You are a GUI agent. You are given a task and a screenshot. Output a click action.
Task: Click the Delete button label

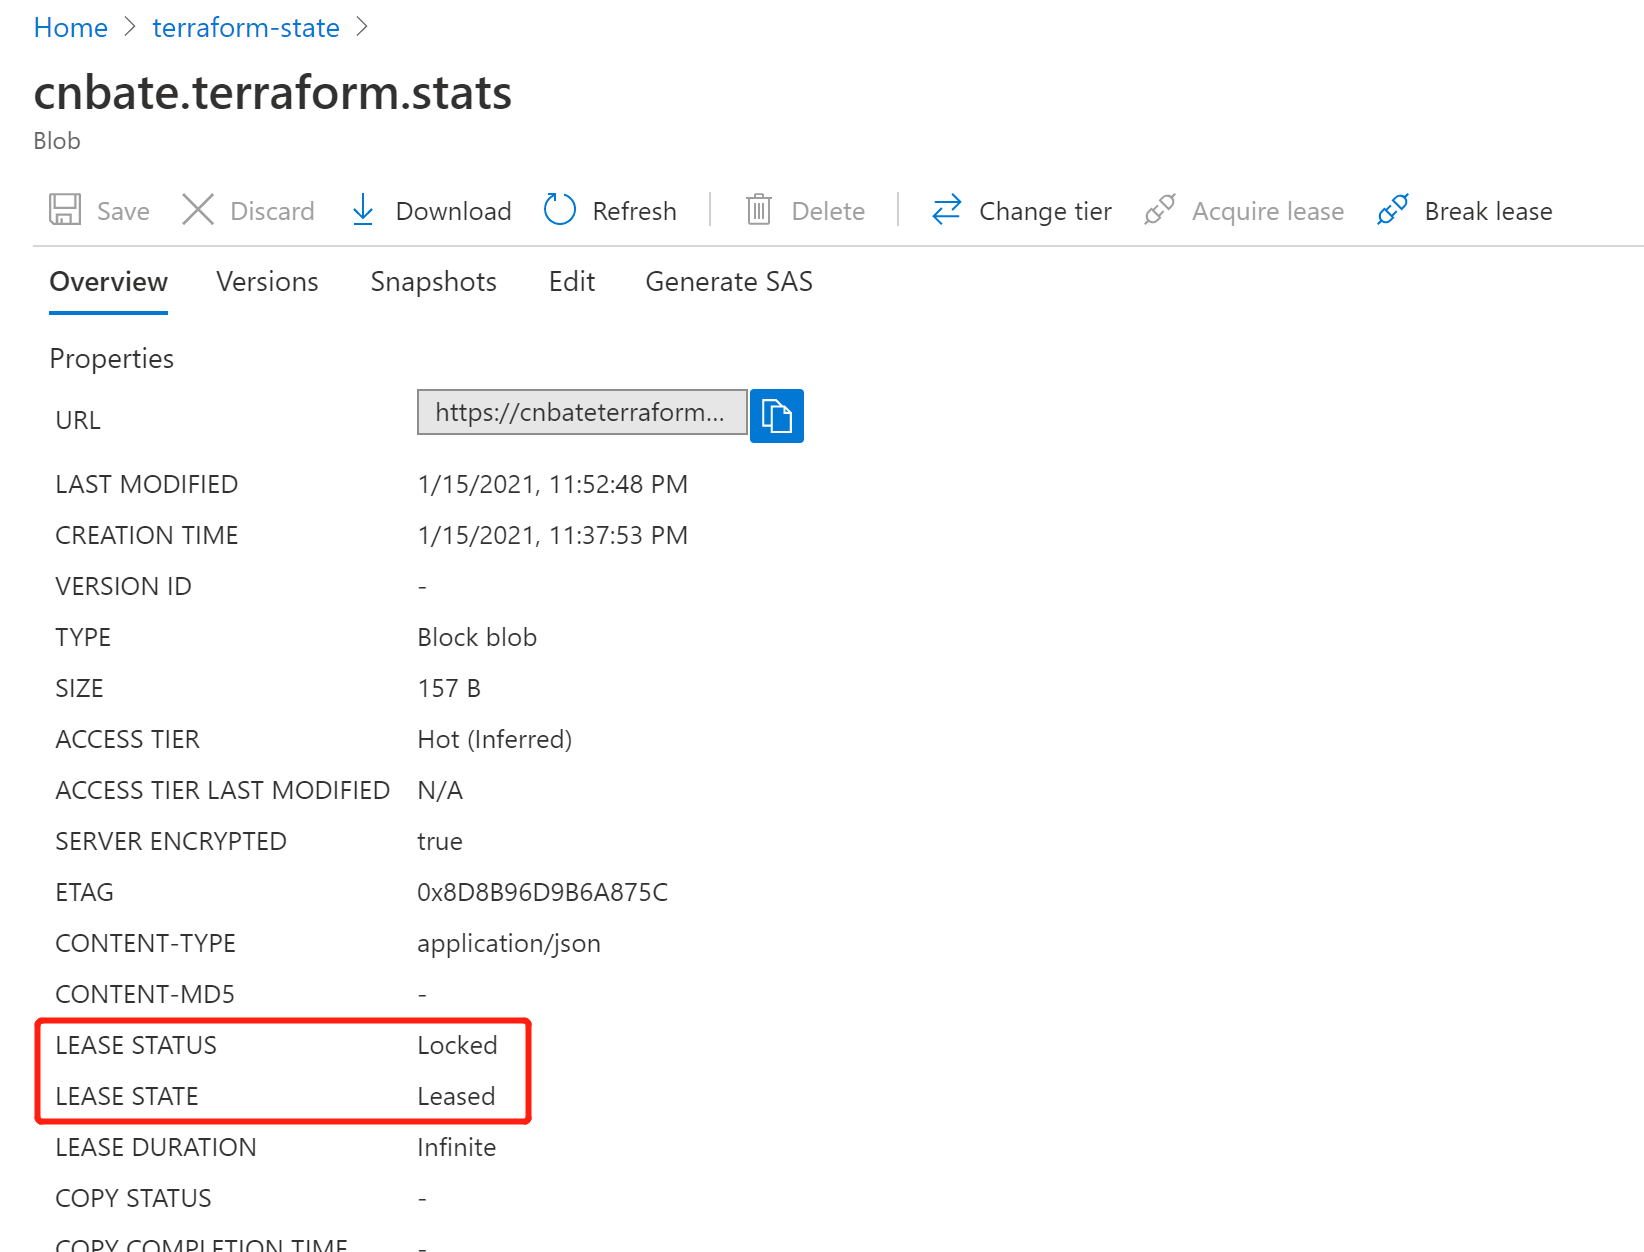click(828, 211)
